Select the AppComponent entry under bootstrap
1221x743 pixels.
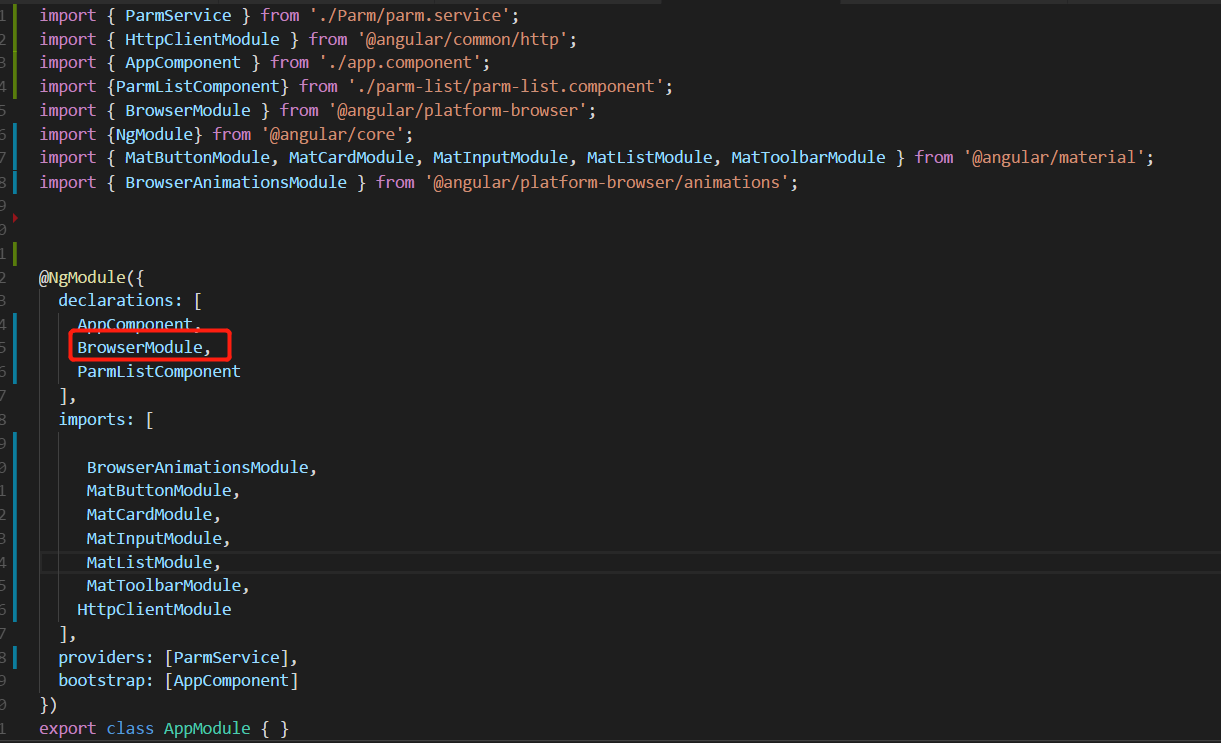pos(230,680)
